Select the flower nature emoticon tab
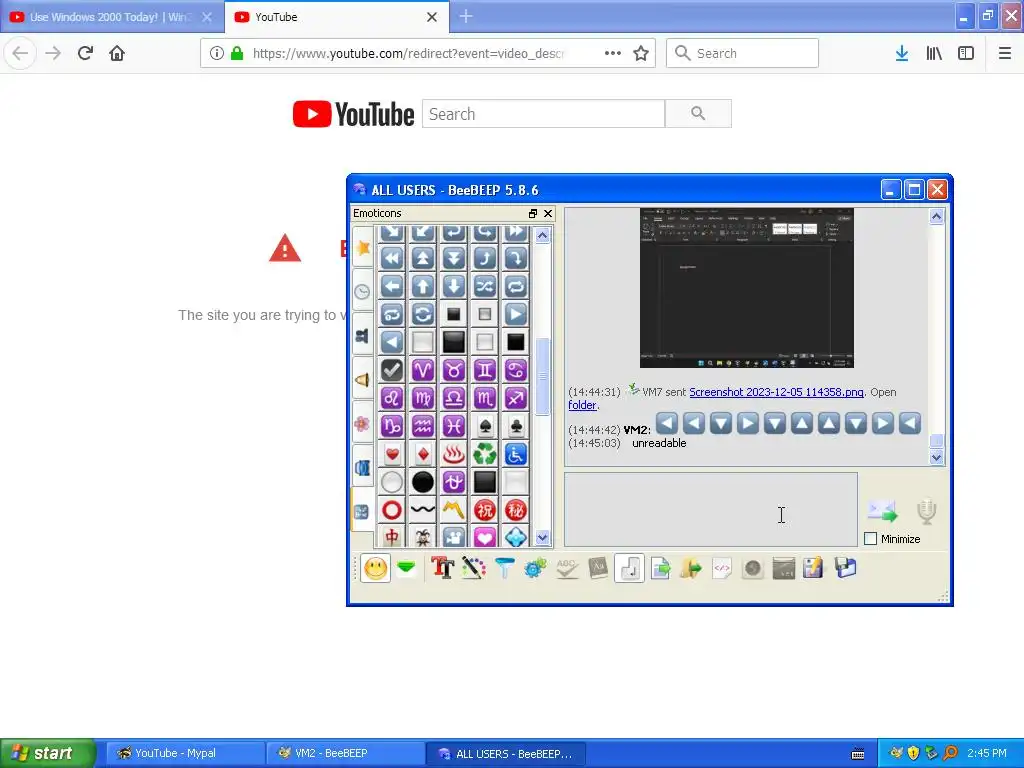This screenshot has width=1024, height=768. click(x=362, y=424)
